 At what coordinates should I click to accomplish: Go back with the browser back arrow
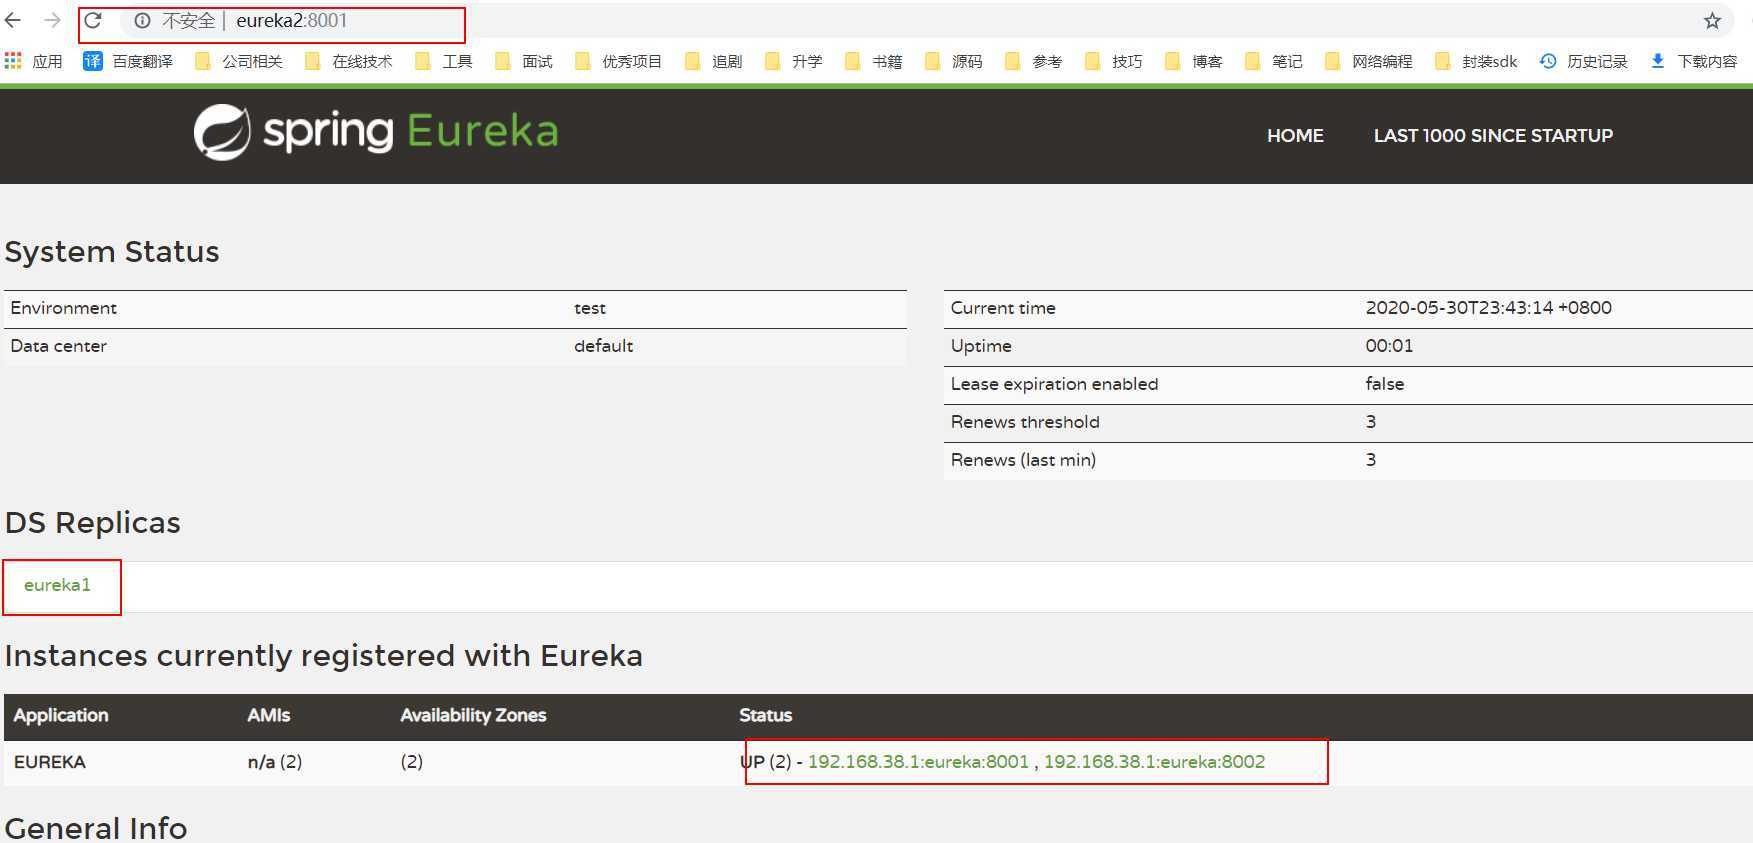(13, 20)
